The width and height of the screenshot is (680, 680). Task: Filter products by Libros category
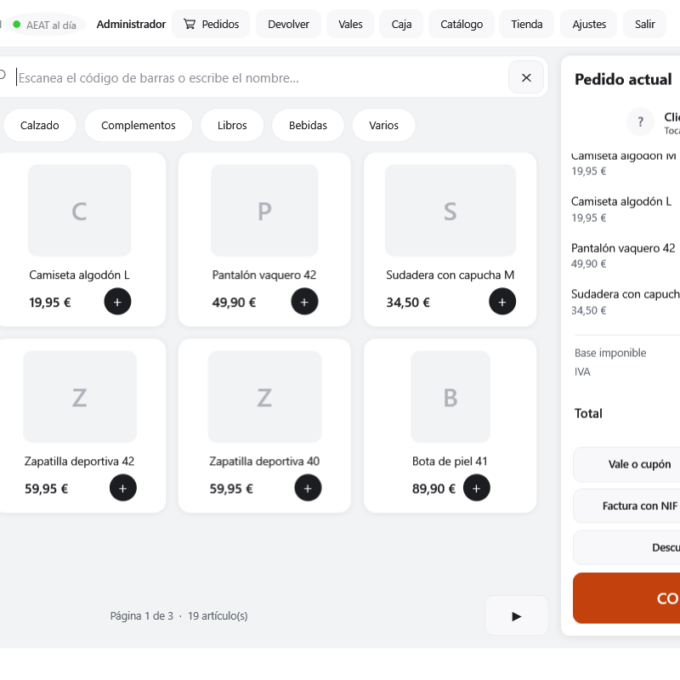232,125
